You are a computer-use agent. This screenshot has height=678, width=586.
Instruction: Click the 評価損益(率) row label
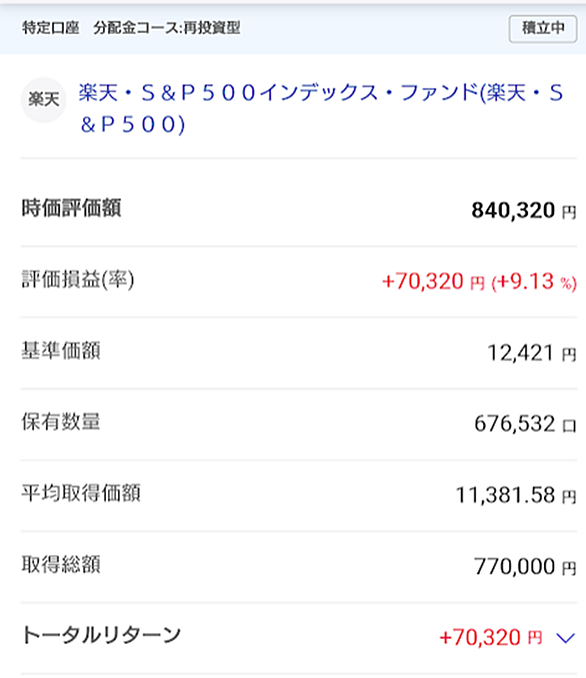[78, 280]
